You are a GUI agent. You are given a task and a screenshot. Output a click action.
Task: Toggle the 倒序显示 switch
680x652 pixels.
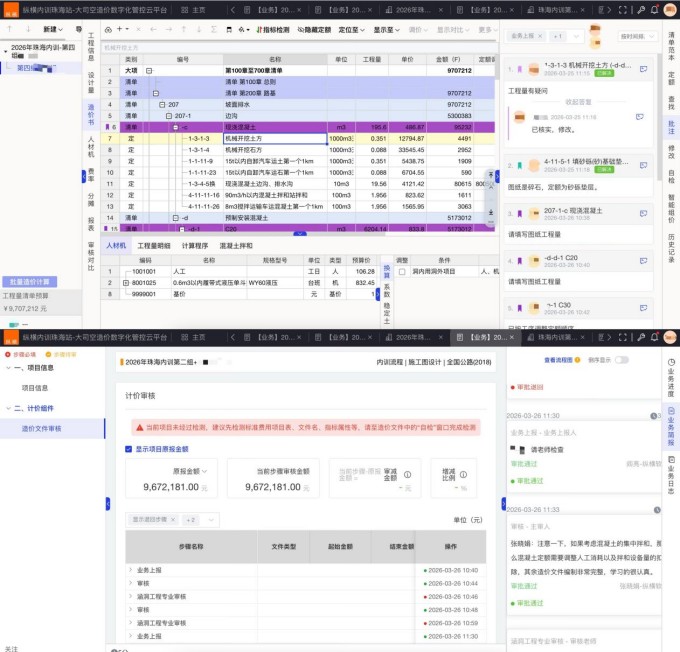click(622, 359)
